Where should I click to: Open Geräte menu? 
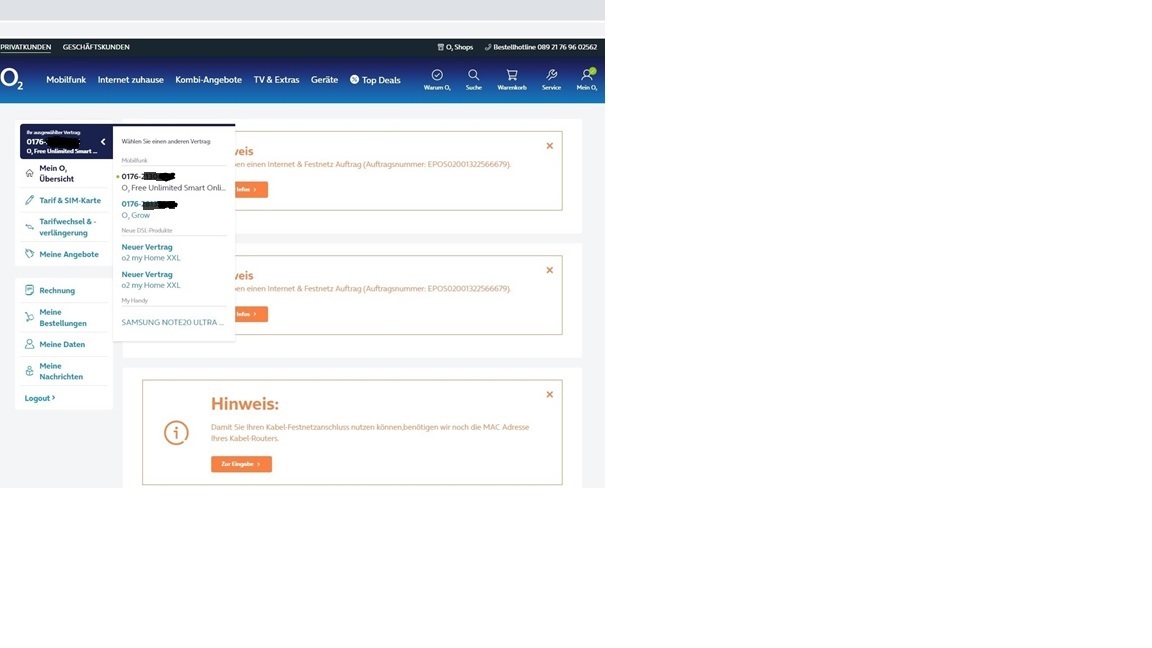pyautogui.click(x=324, y=79)
